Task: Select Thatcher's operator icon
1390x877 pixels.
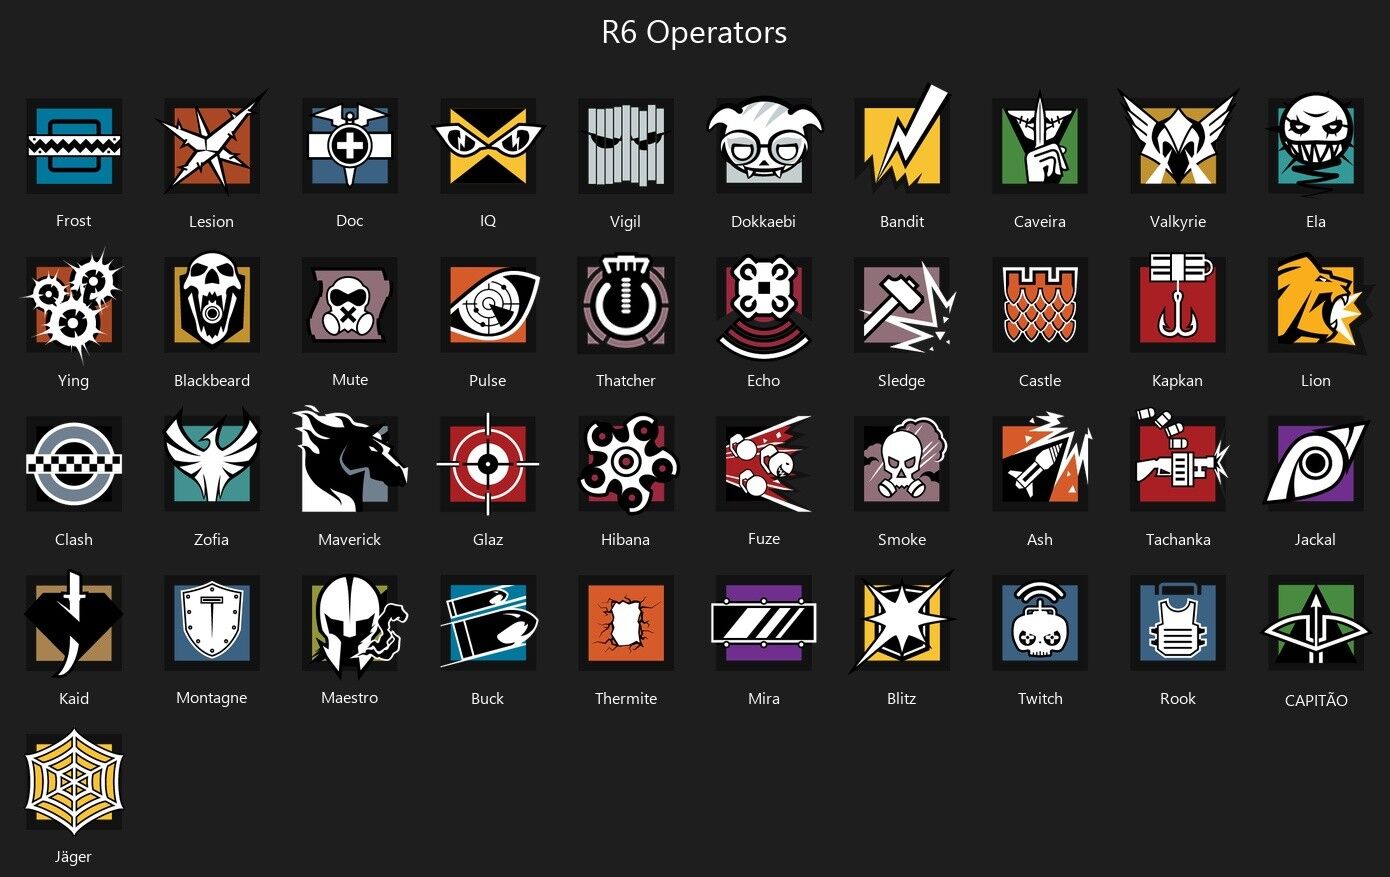Action: coord(626,305)
